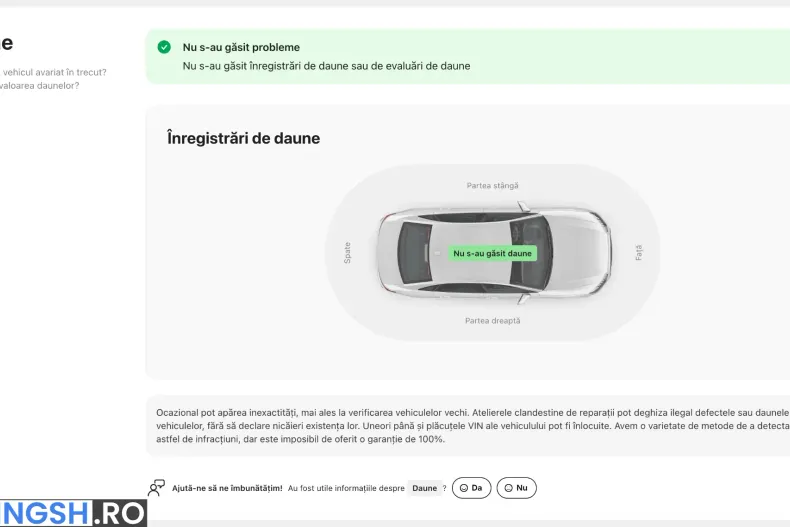
Task: Click the sad face icon in Nu button
Action: pyautogui.click(x=508, y=488)
